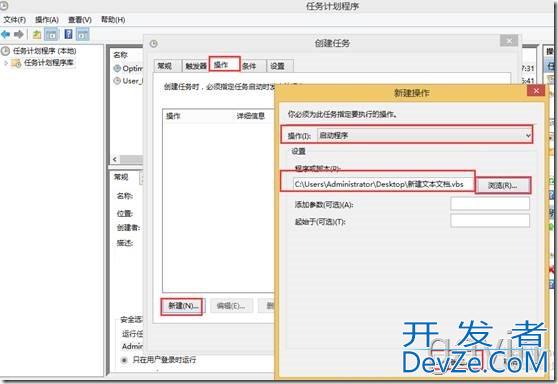Click the 名称 column header in task list
558x384 pixels.
[120, 55]
